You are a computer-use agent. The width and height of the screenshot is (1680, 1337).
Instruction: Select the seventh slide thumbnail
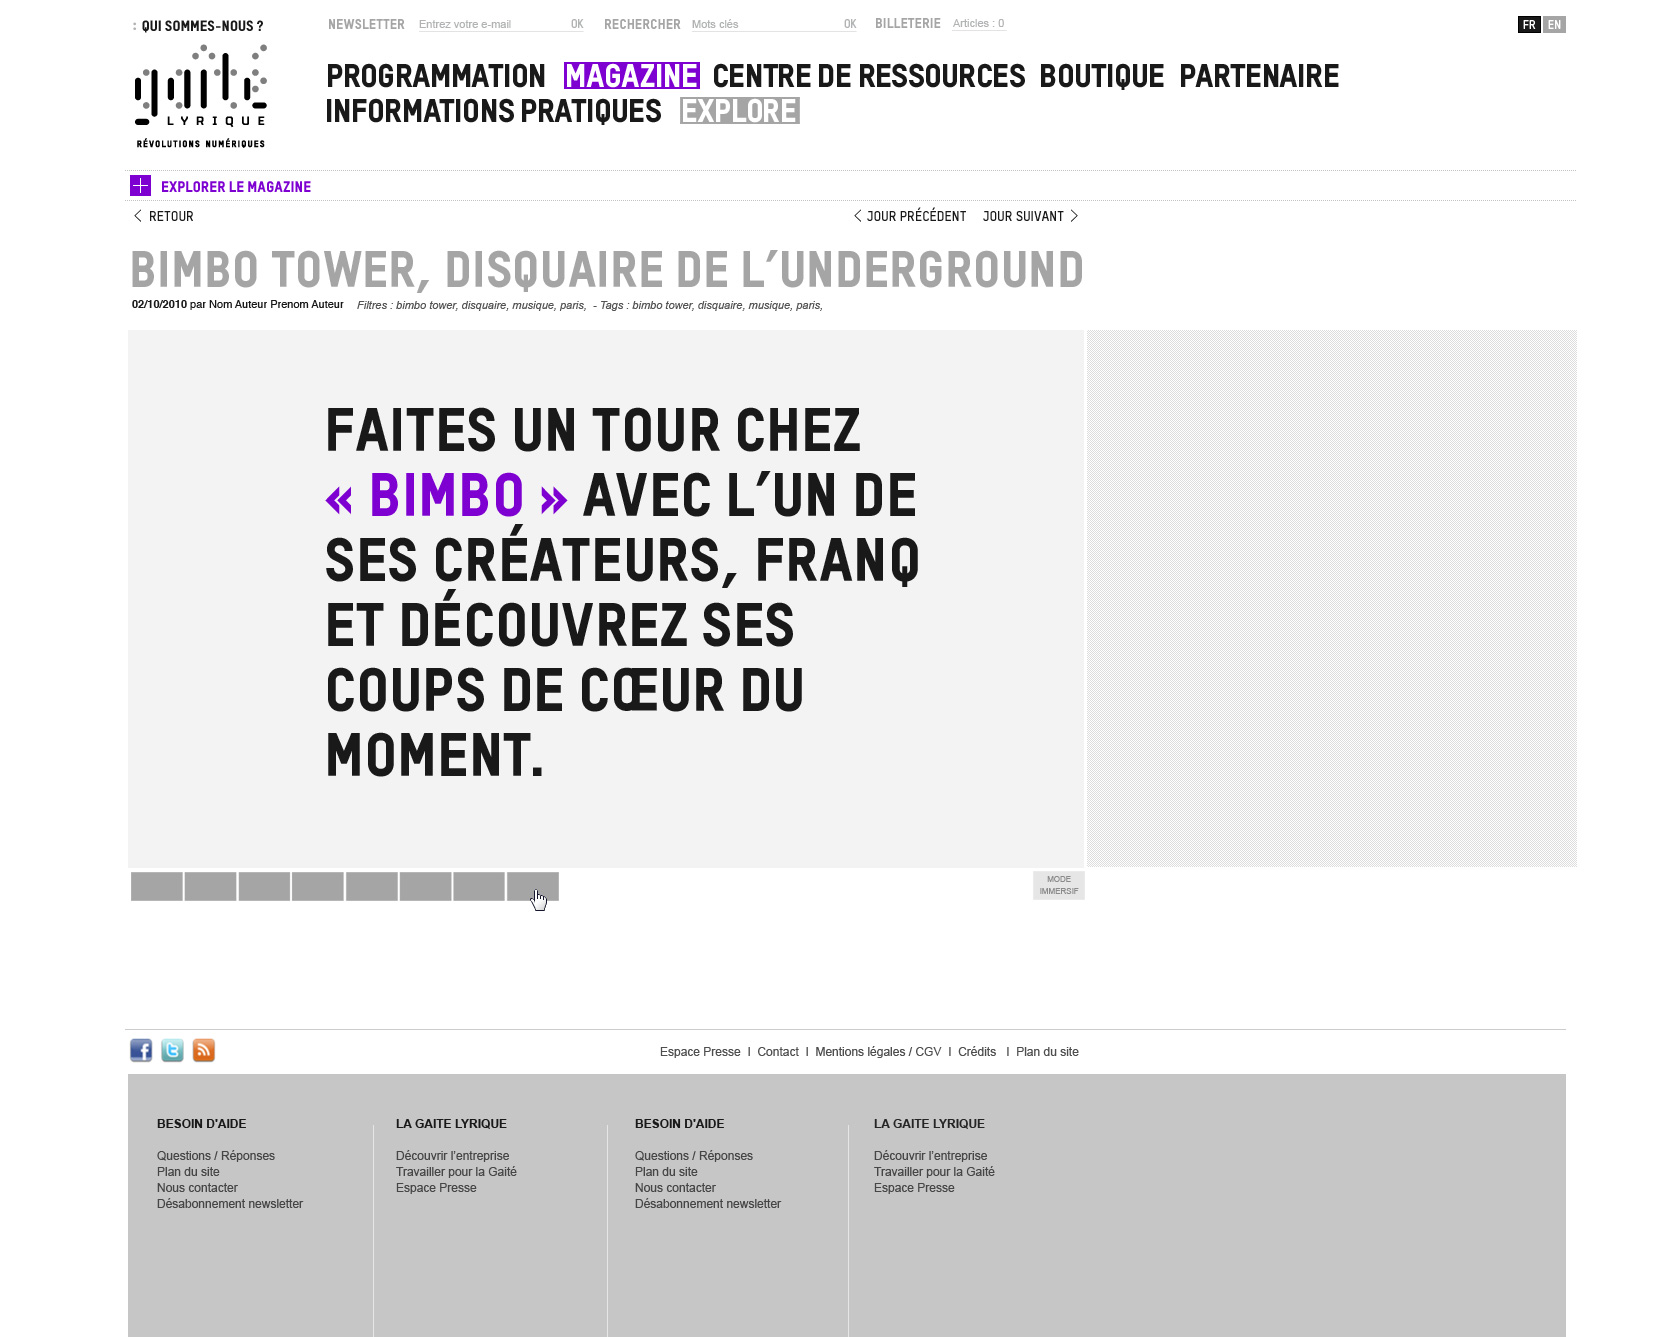coord(479,886)
